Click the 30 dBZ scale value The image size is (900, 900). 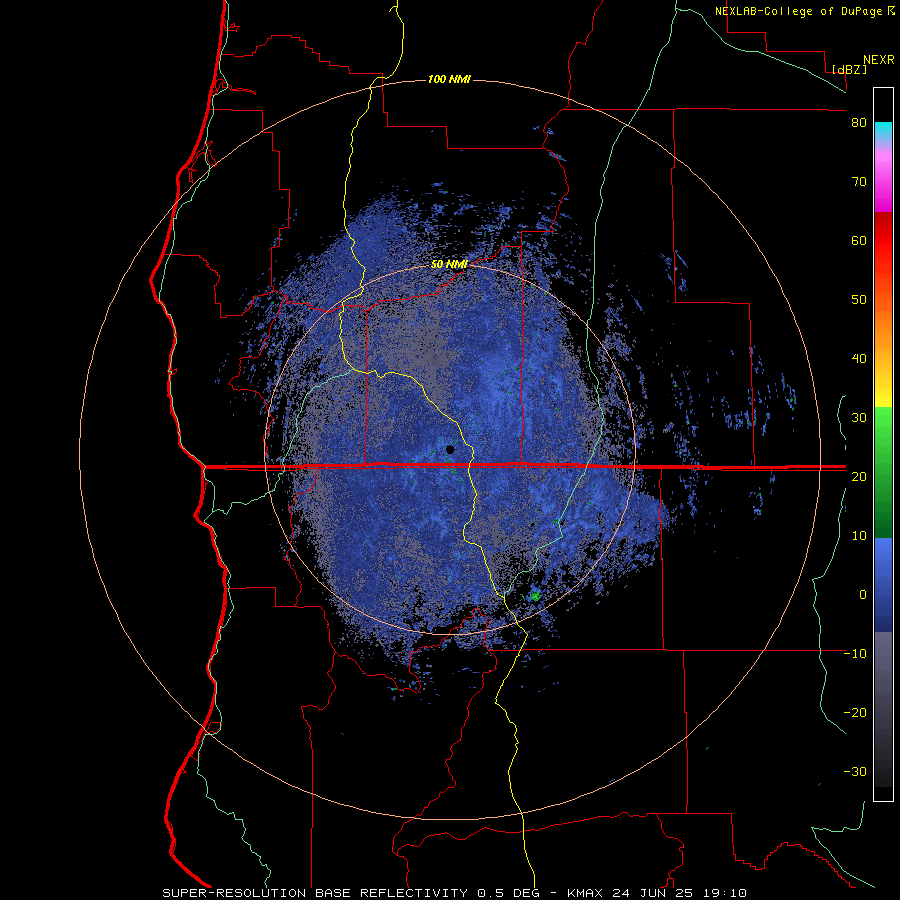click(x=859, y=417)
